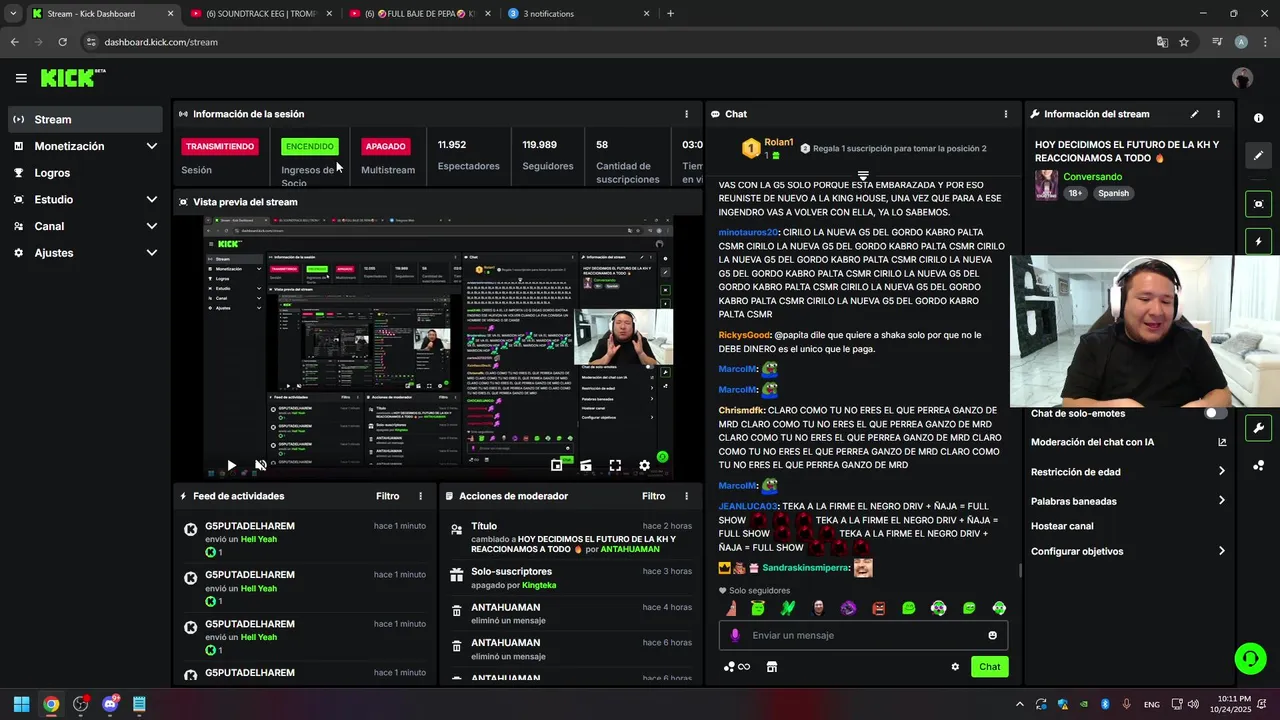Play the stream preview video
The height and width of the screenshot is (720, 1280).
231,465
